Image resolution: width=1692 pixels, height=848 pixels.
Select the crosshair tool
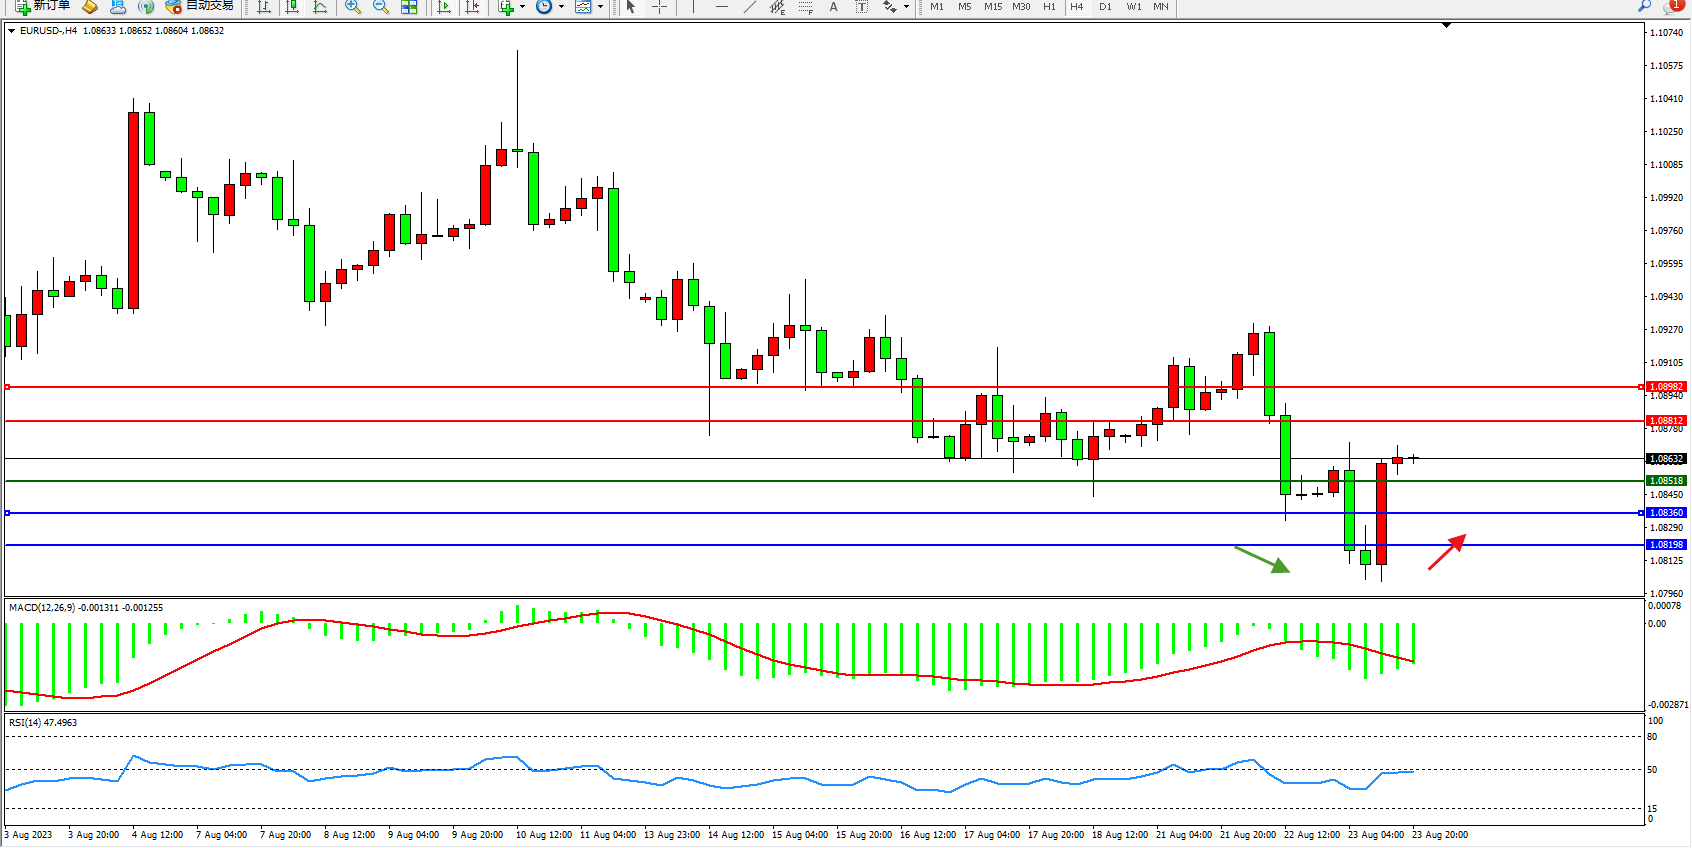point(660,7)
